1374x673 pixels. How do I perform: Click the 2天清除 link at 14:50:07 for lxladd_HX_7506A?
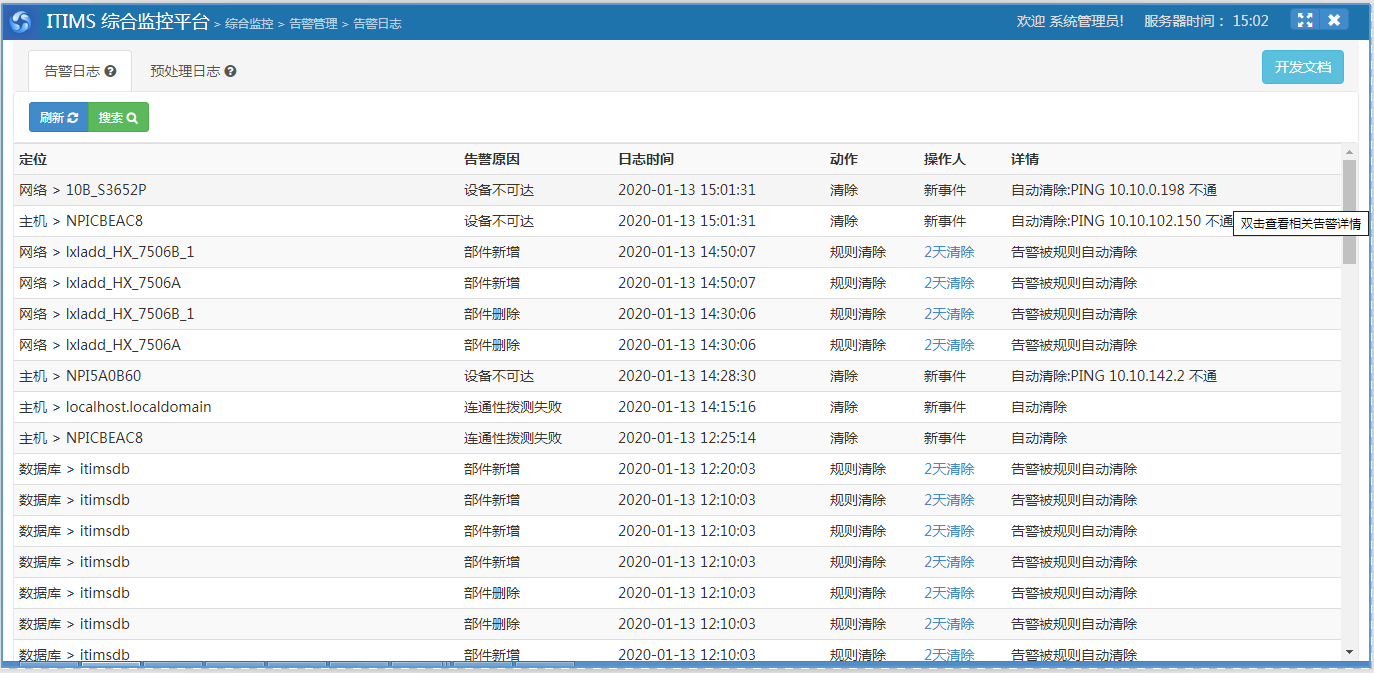[x=948, y=283]
